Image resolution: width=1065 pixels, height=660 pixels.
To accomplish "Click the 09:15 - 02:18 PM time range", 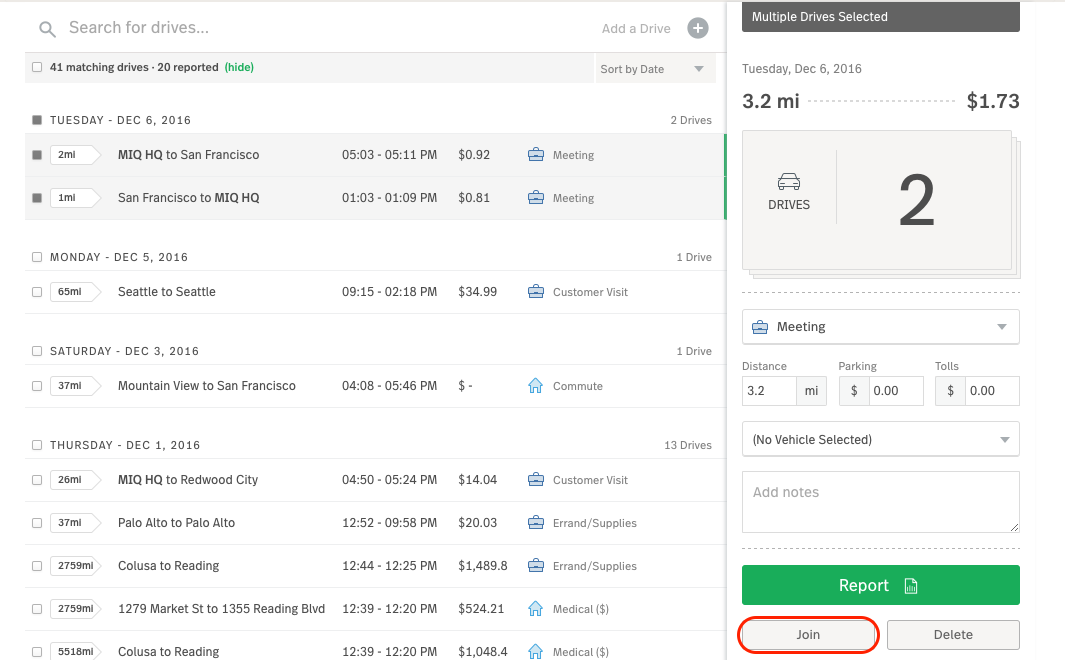I will pos(389,291).
